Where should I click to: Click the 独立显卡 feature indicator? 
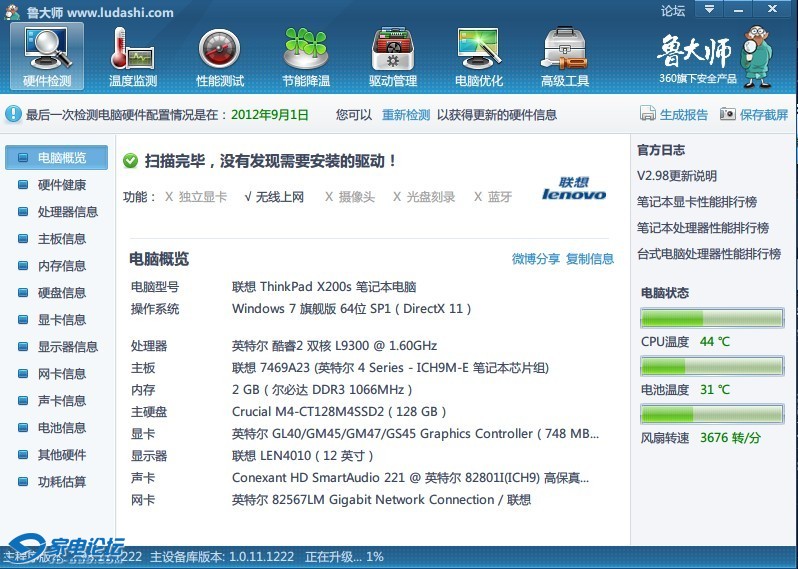[196, 196]
